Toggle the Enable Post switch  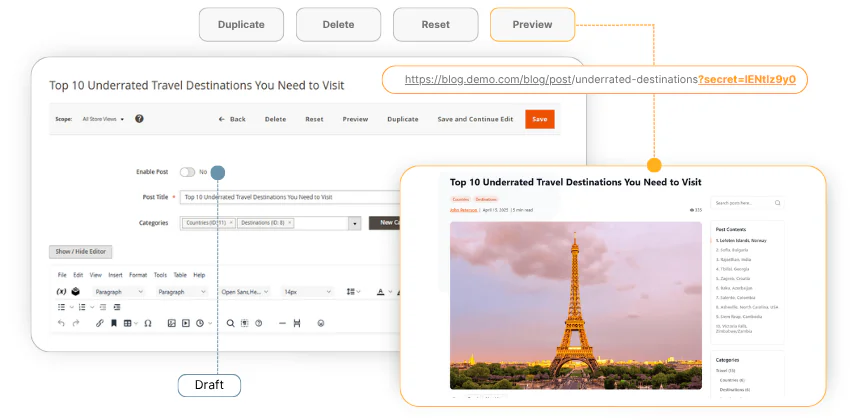point(187,172)
